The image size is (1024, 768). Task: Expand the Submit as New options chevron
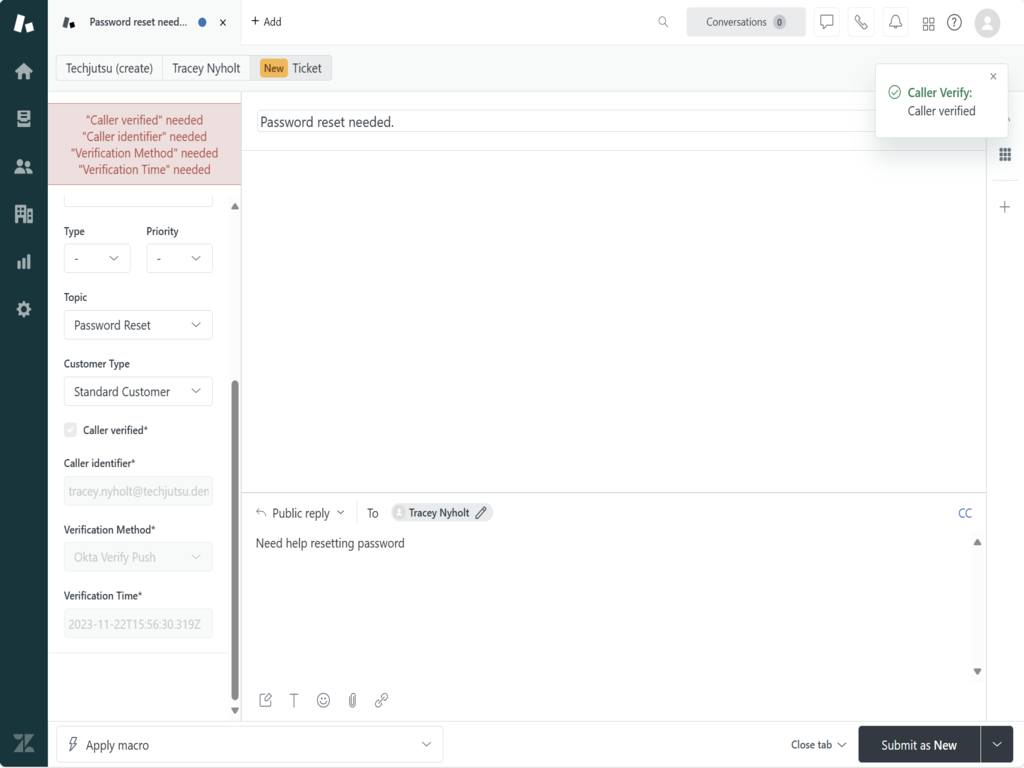996,744
